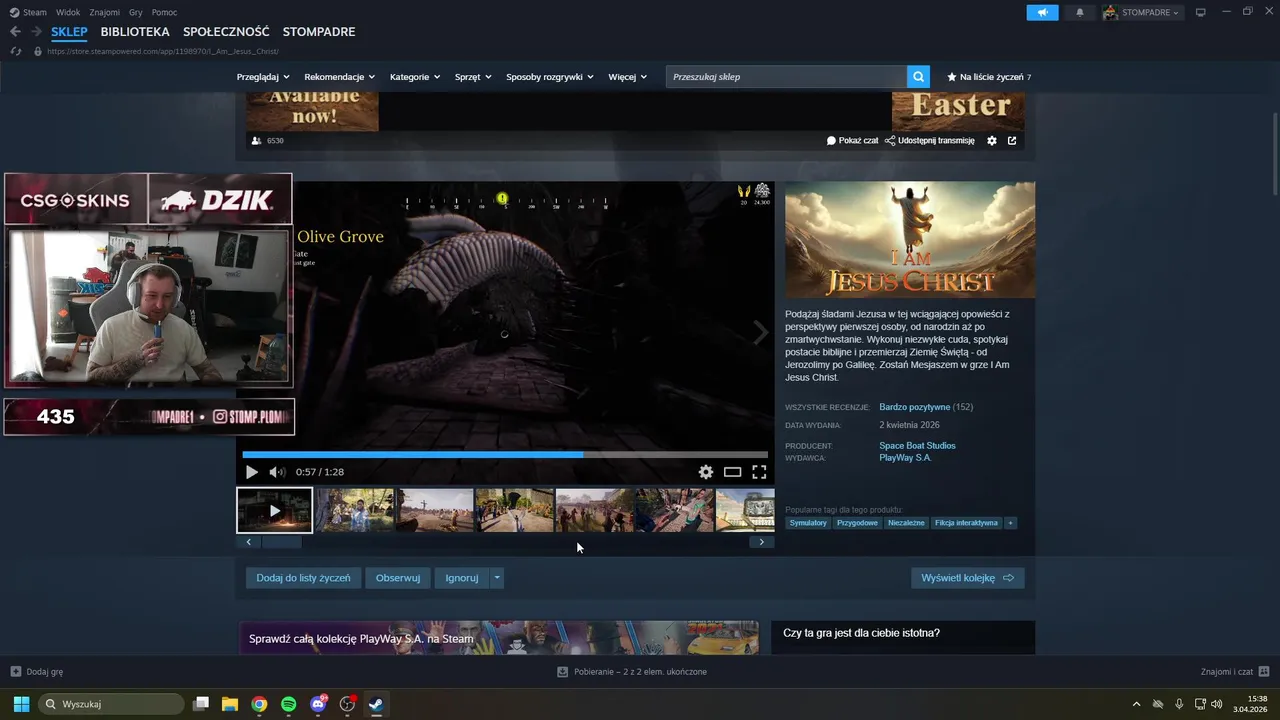Open the Pomoc menu
Viewport: 1280px width, 720px height.
coord(164,12)
